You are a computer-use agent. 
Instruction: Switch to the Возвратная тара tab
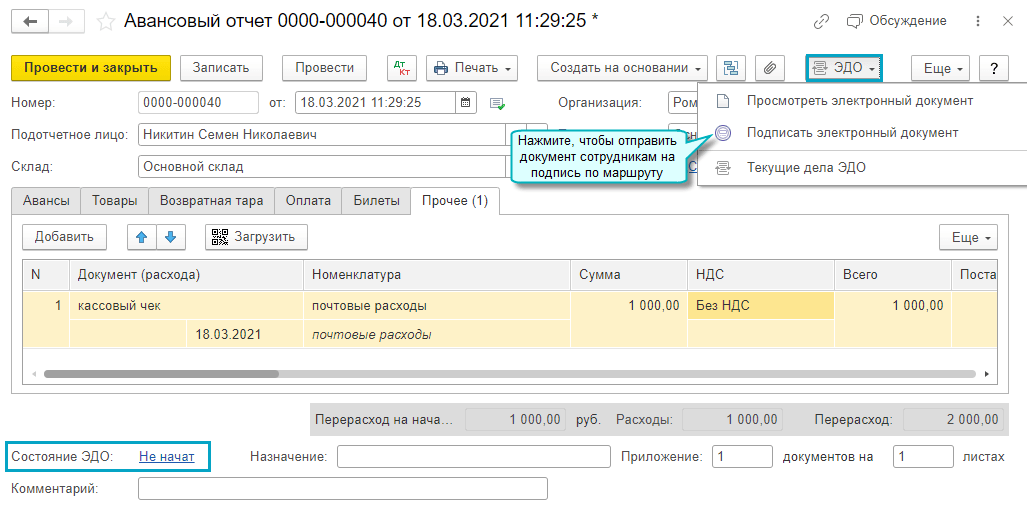point(212,201)
